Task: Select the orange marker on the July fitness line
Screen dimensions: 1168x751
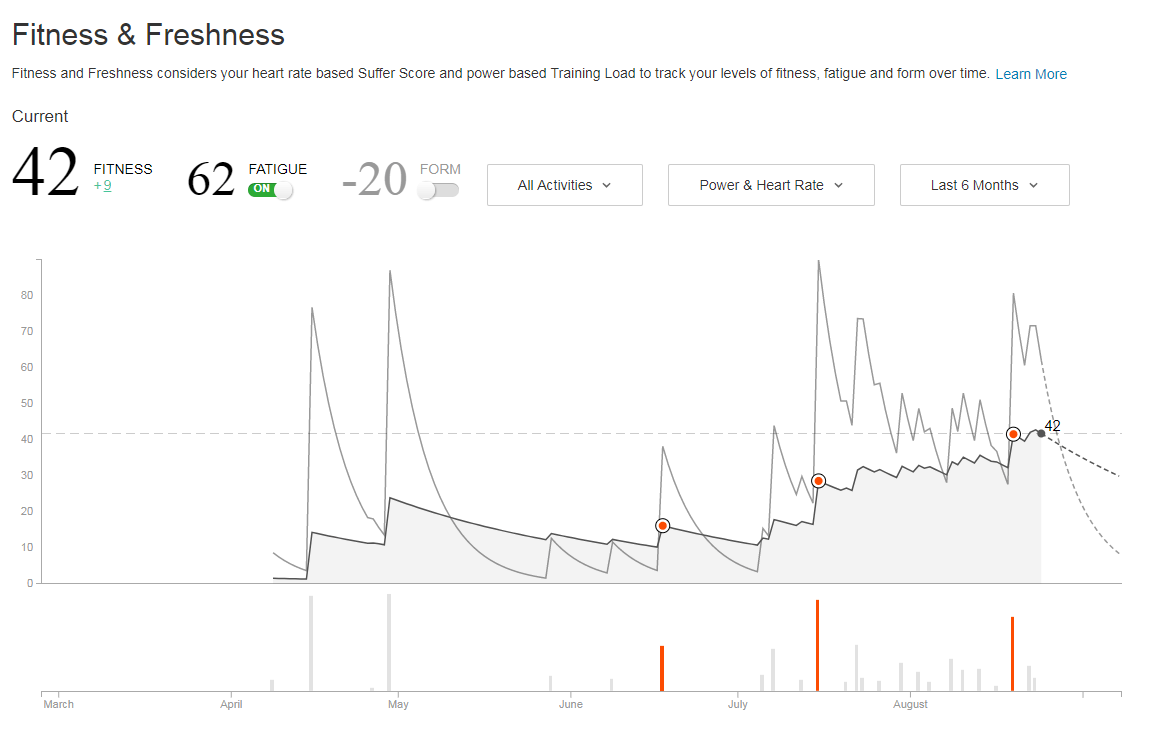Action: 818,481
